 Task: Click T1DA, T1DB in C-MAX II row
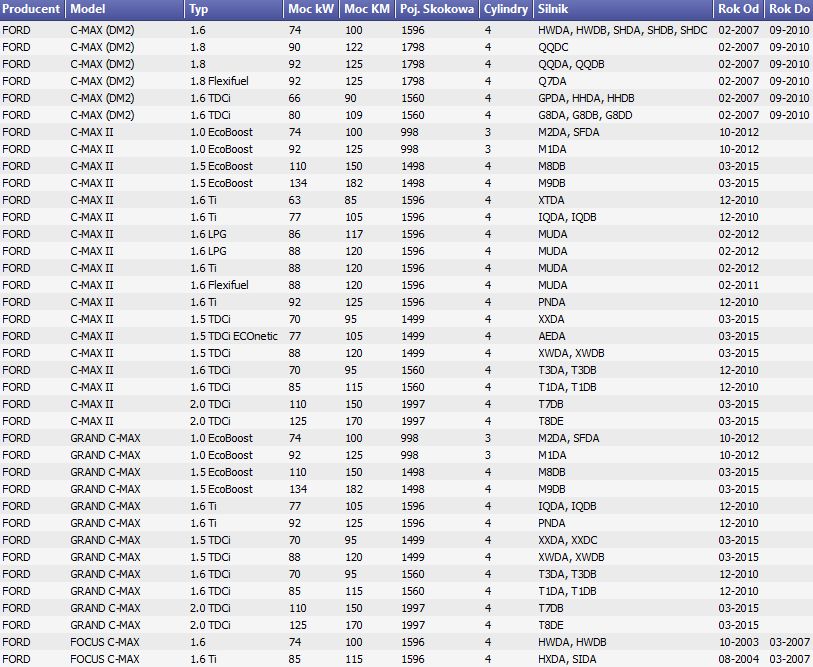tap(567, 387)
